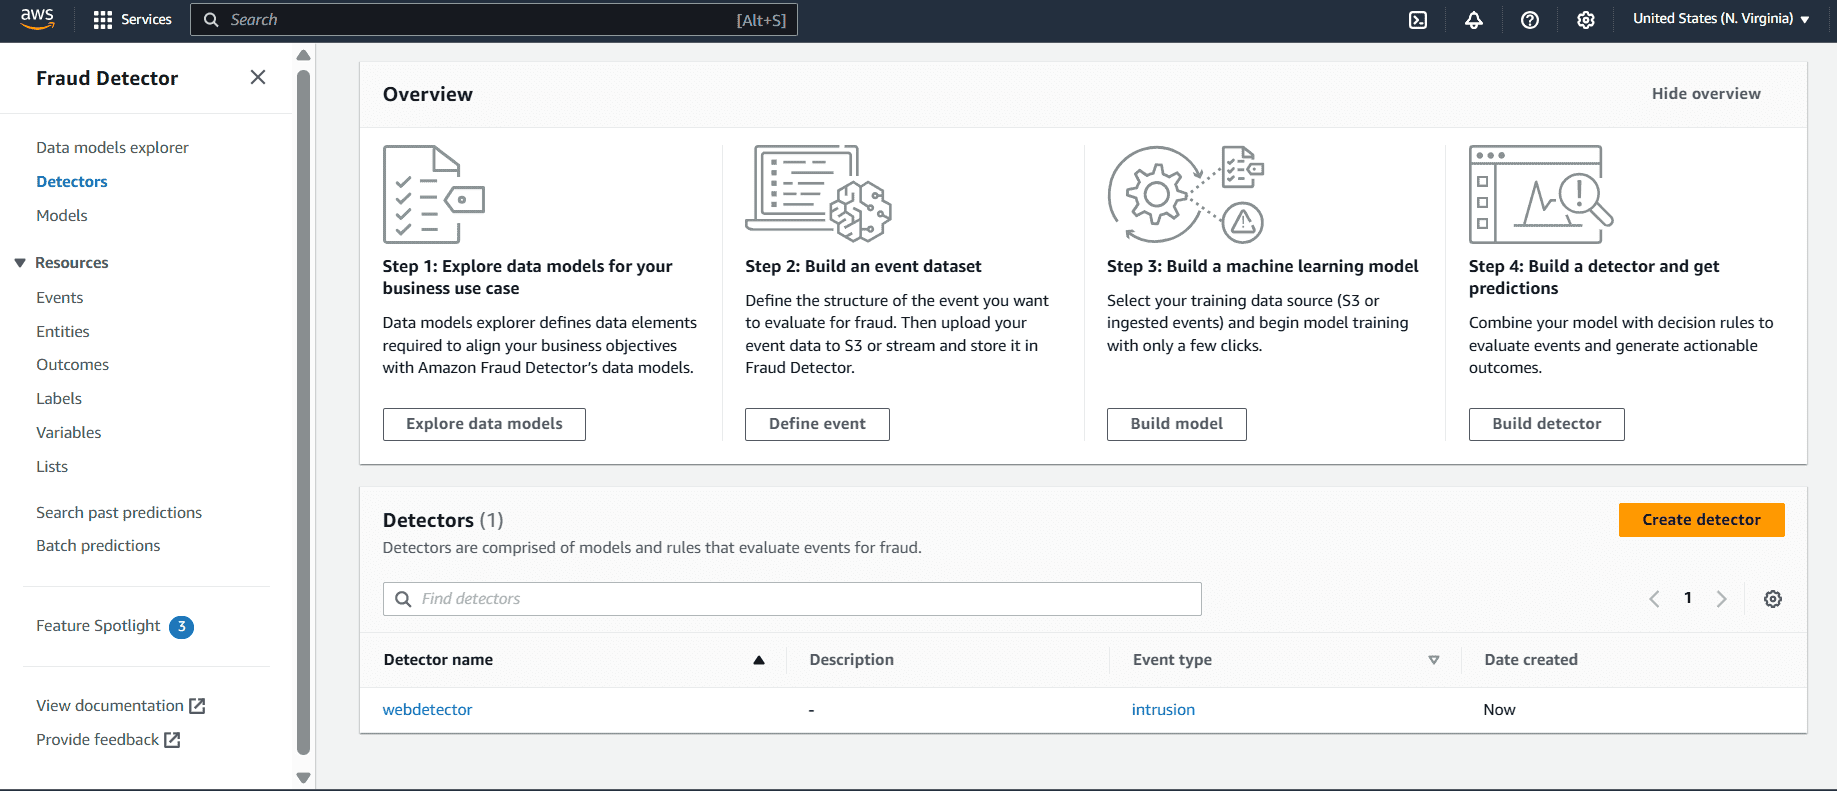Go to previous page of detectors
Image resolution: width=1837 pixels, height=791 pixels.
(x=1654, y=599)
